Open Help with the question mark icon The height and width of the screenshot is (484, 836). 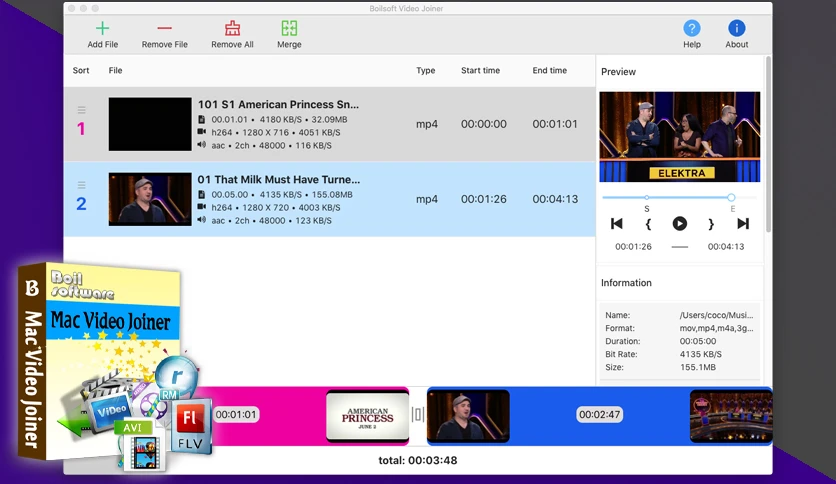click(x=692, y=28)
